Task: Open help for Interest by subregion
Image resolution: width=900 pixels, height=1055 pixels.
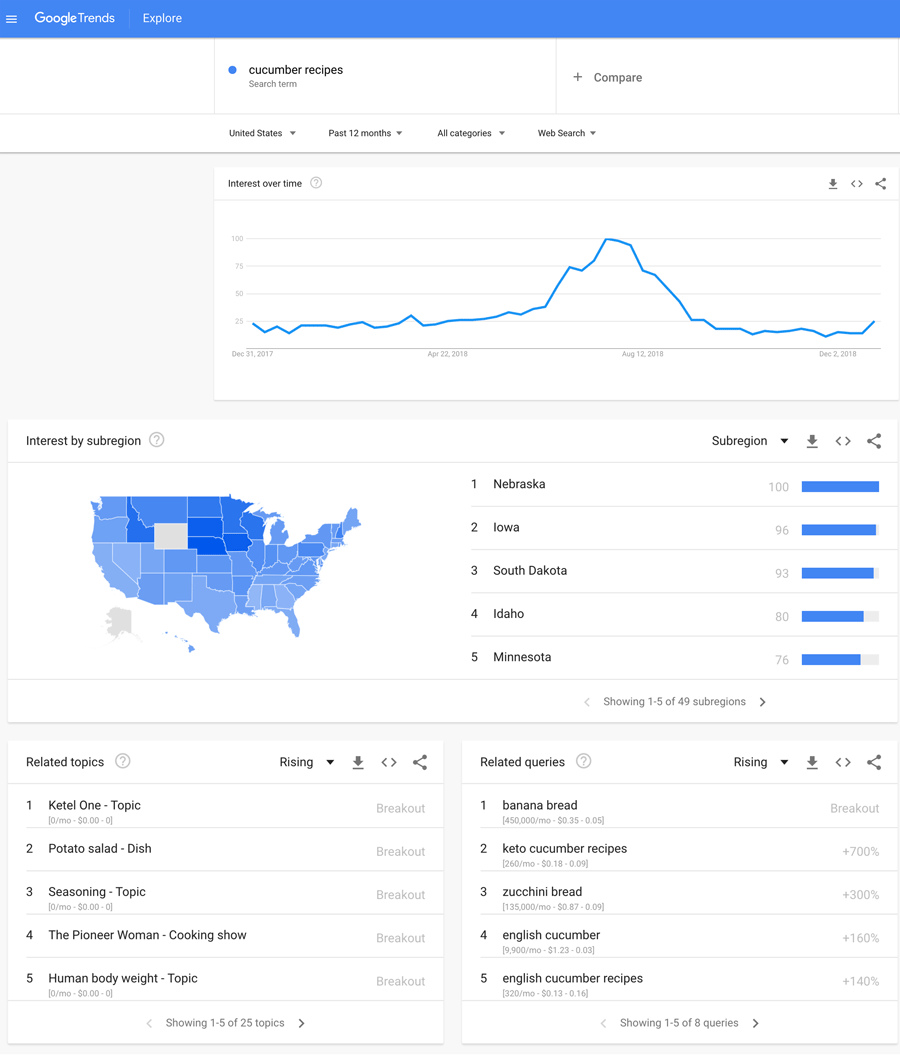Action: tap(157, 440)
